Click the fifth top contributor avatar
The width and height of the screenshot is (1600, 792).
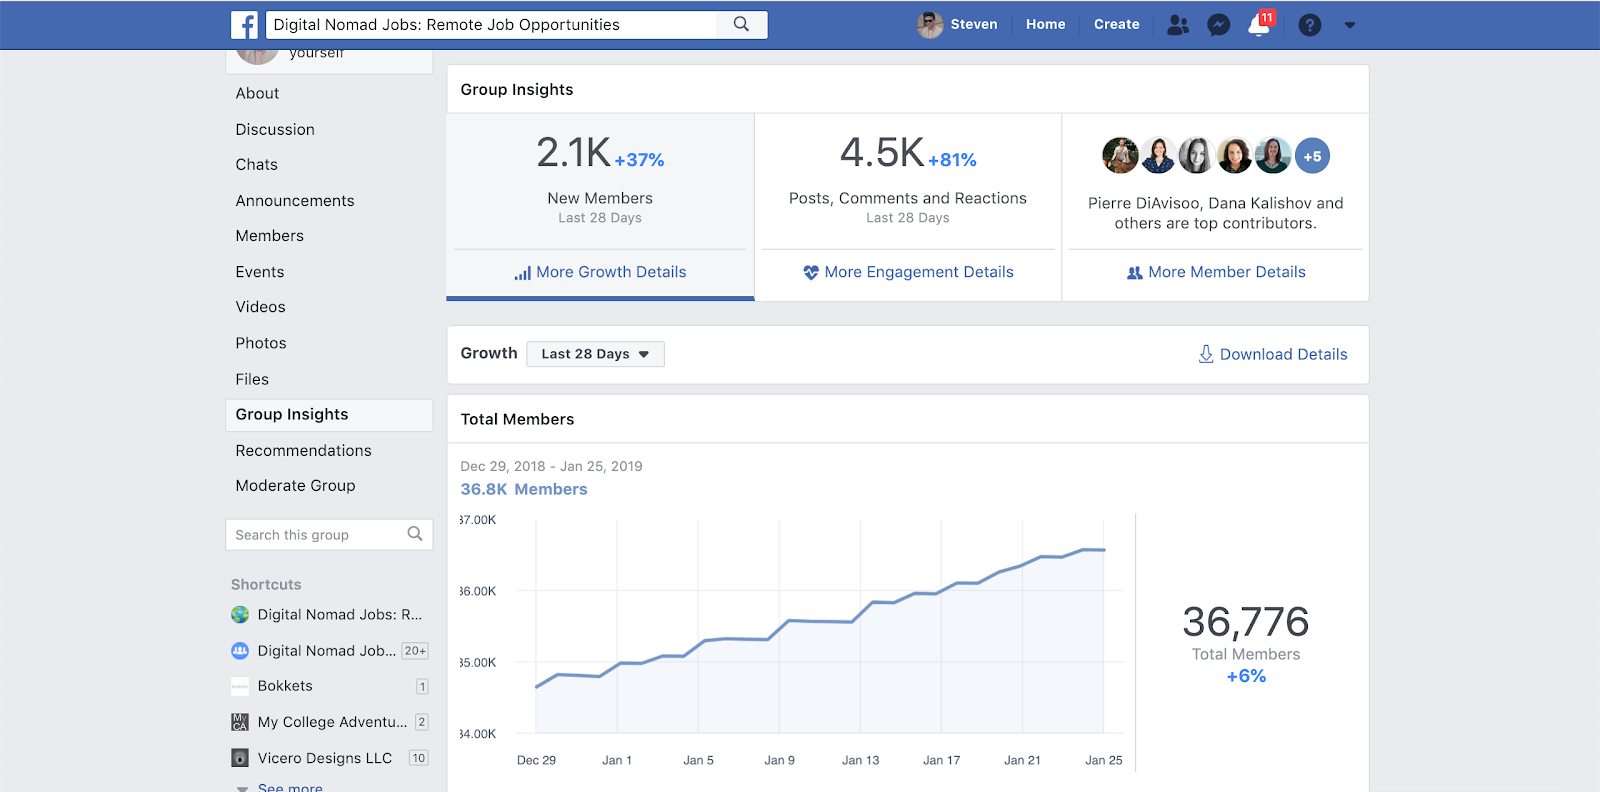click(1273, 156)
